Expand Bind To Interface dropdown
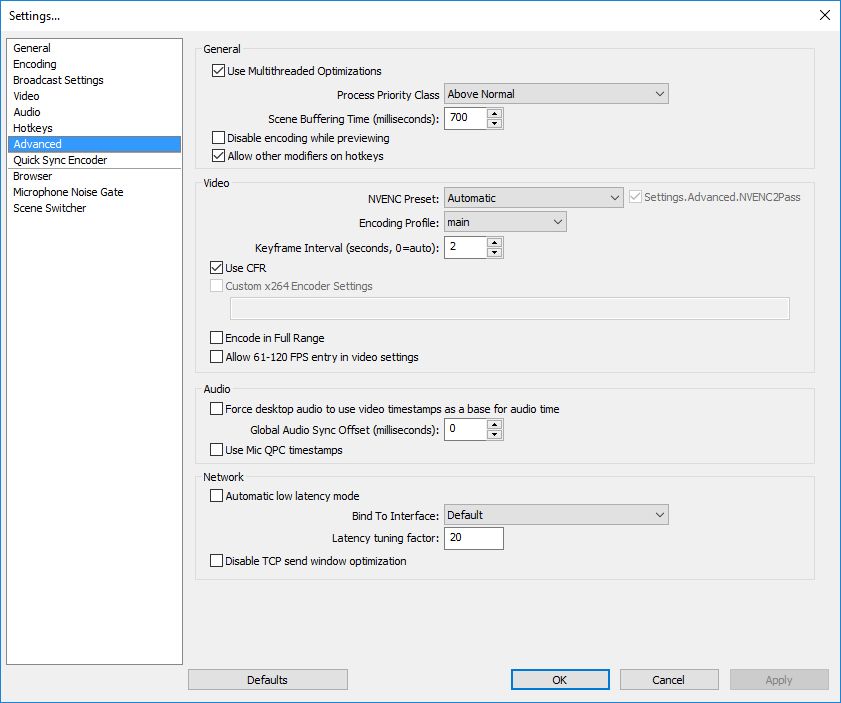The image size is (841, 703). tap(556, 515)
